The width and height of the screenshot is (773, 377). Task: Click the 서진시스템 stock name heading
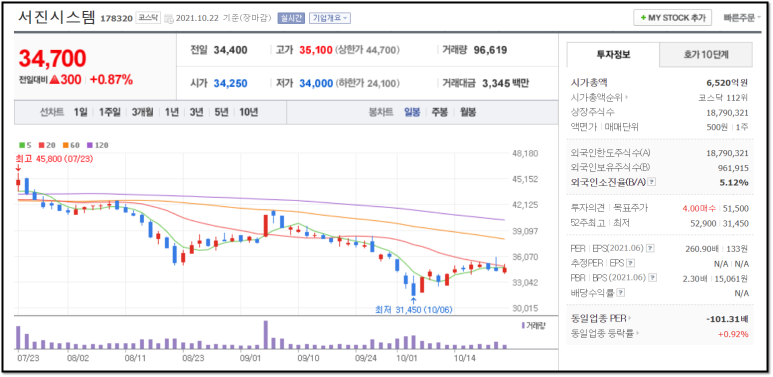pyautogui.click(x=57, y=17)
